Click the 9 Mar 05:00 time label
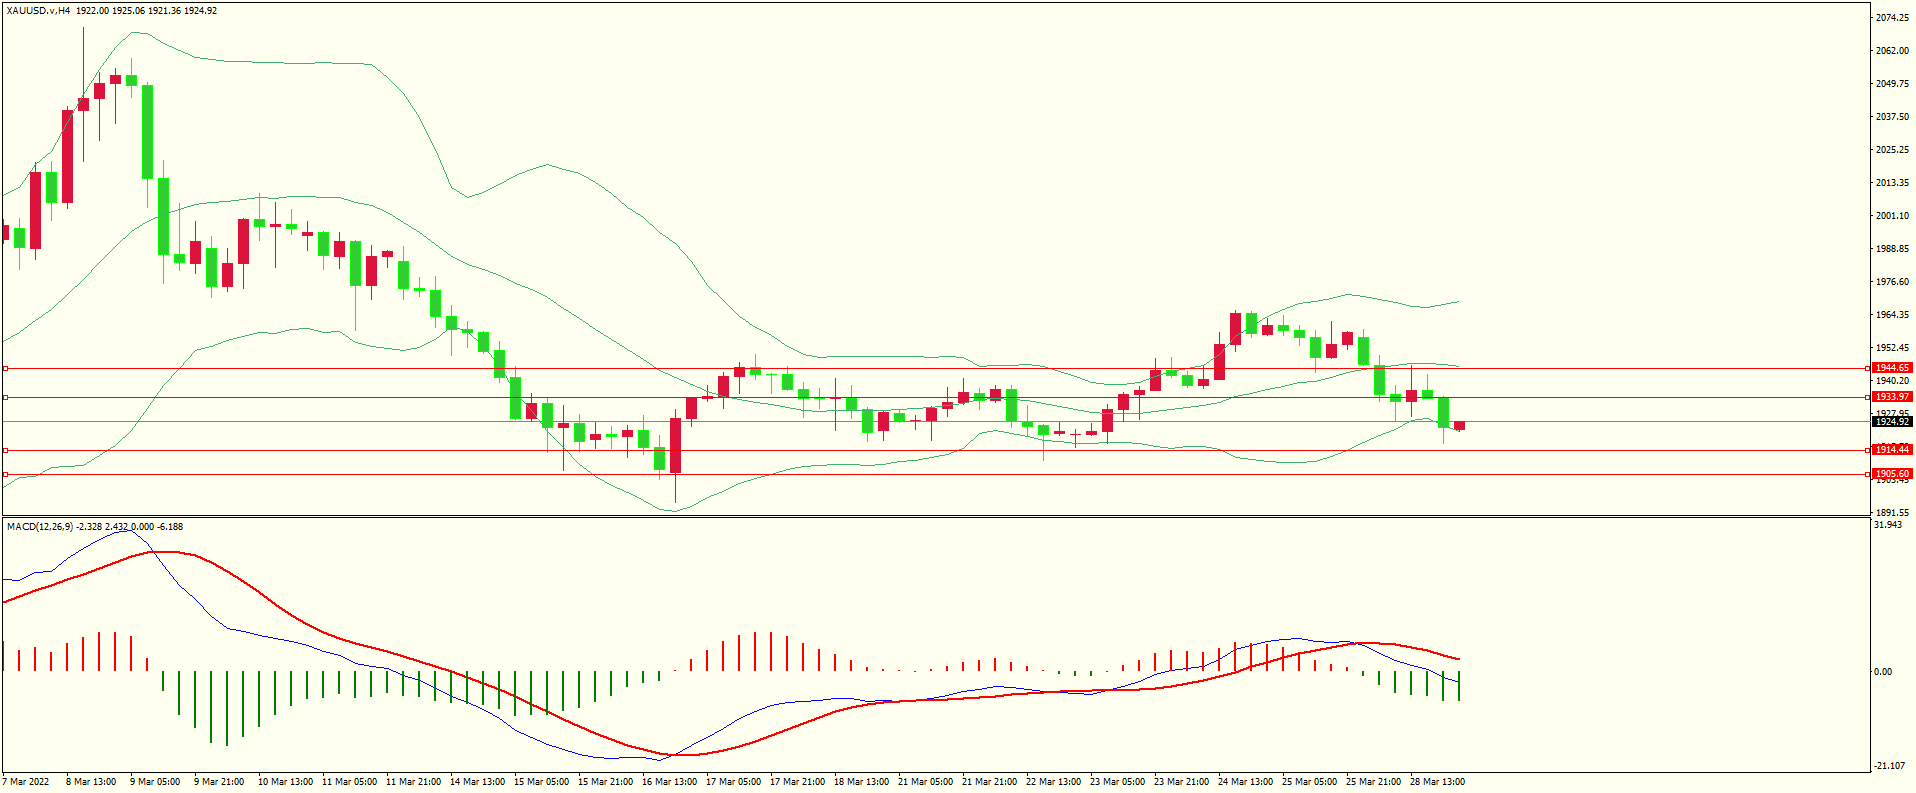1916x793 pixels. coord(155,782)
